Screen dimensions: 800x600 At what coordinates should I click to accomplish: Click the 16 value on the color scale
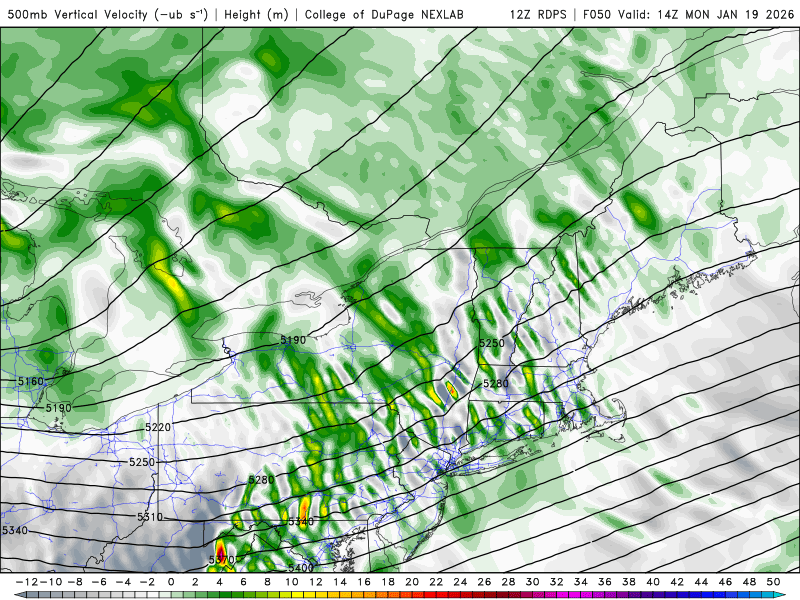[364, 582]
